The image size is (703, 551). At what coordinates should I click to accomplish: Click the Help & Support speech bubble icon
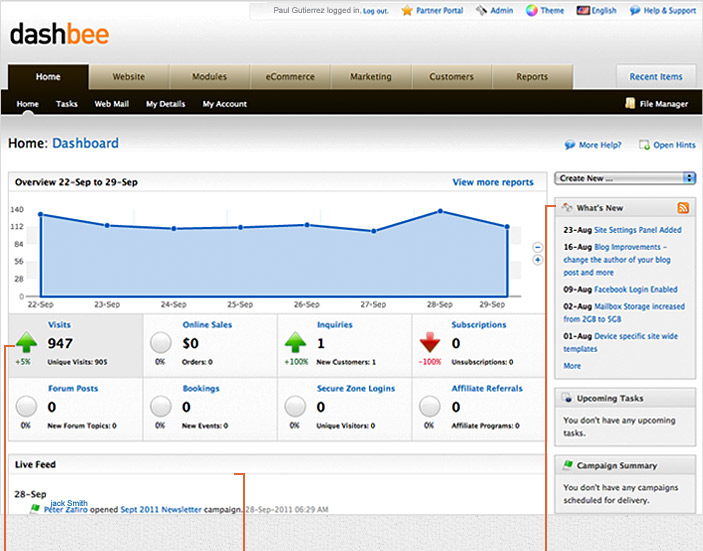[x=634, y=10]
